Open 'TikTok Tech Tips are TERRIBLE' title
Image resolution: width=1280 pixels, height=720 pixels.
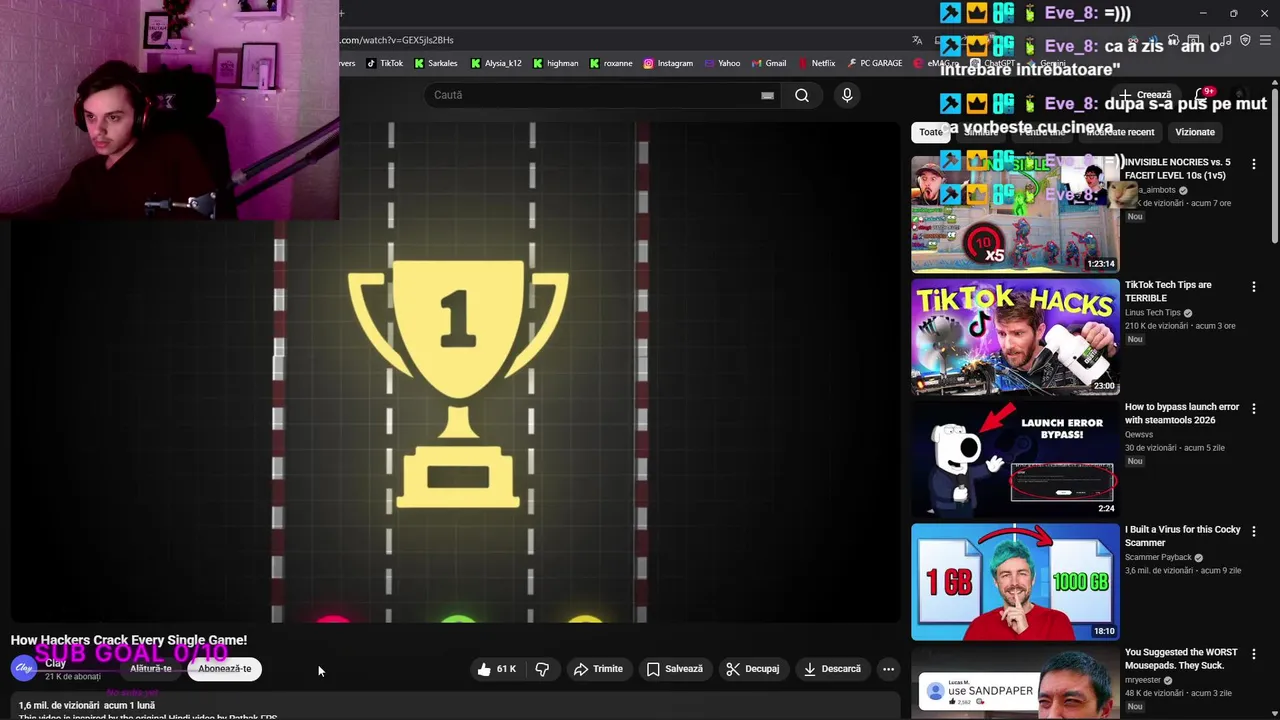pos(1168,291)
